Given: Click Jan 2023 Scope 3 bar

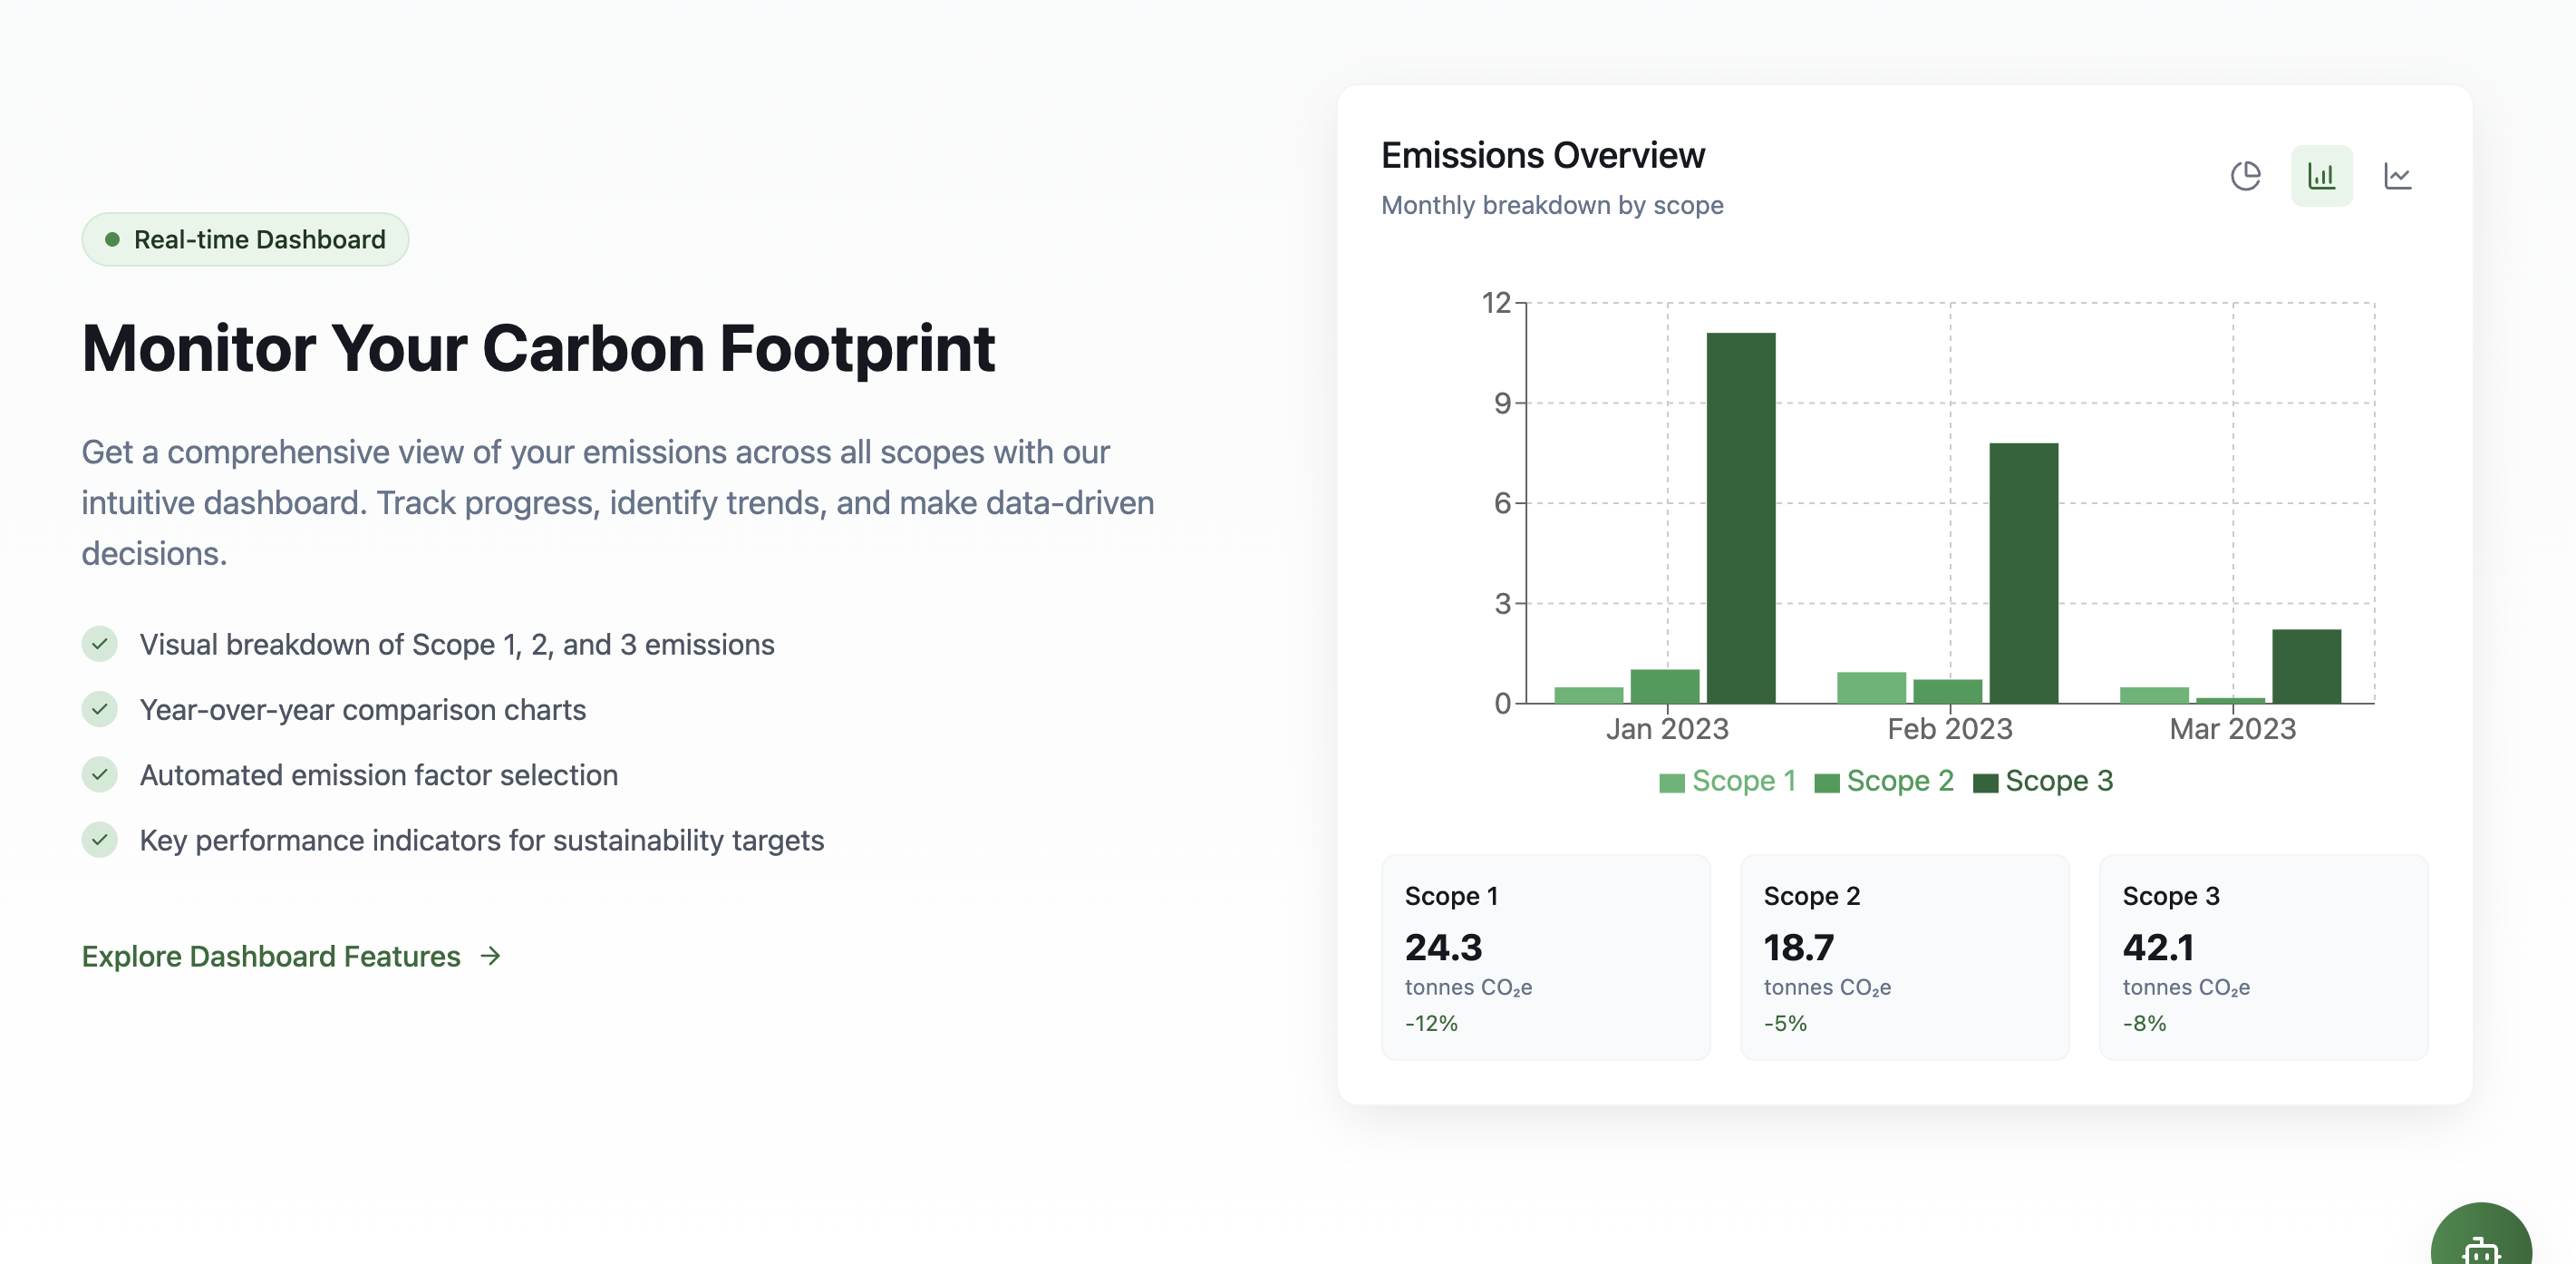Looking at the screenshot, I should [1740, 518].
